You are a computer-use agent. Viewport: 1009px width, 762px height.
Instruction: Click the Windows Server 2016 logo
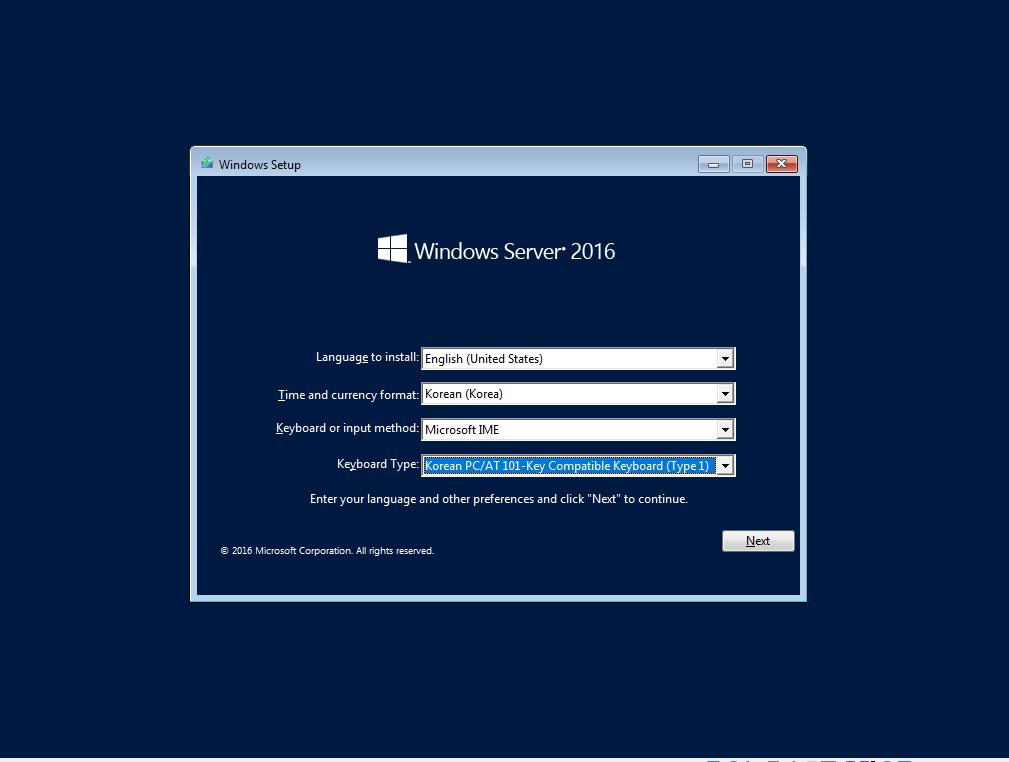(496, 250)
